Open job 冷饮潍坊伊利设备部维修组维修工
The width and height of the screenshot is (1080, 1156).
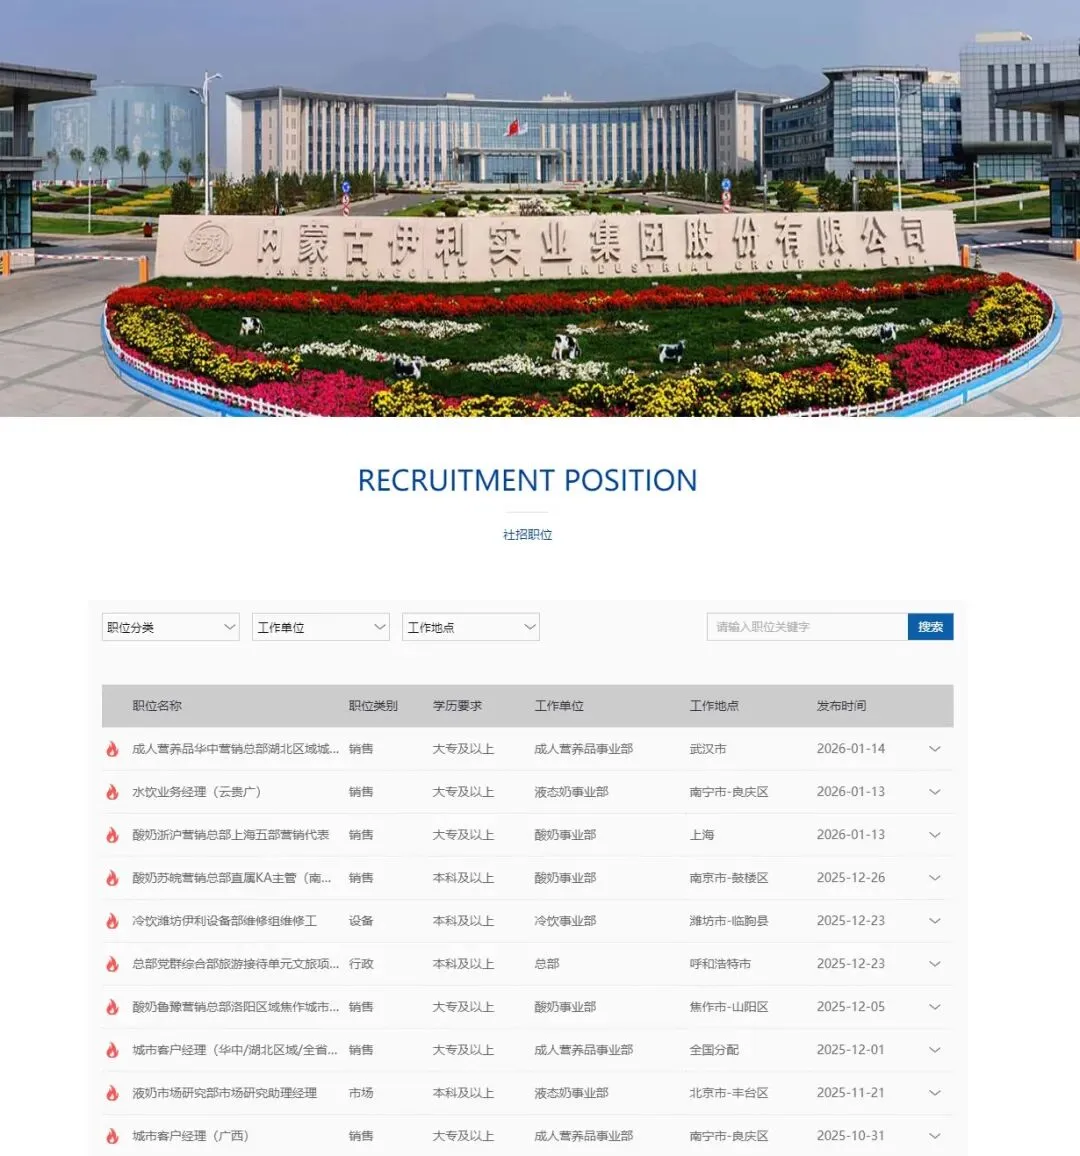224,921
